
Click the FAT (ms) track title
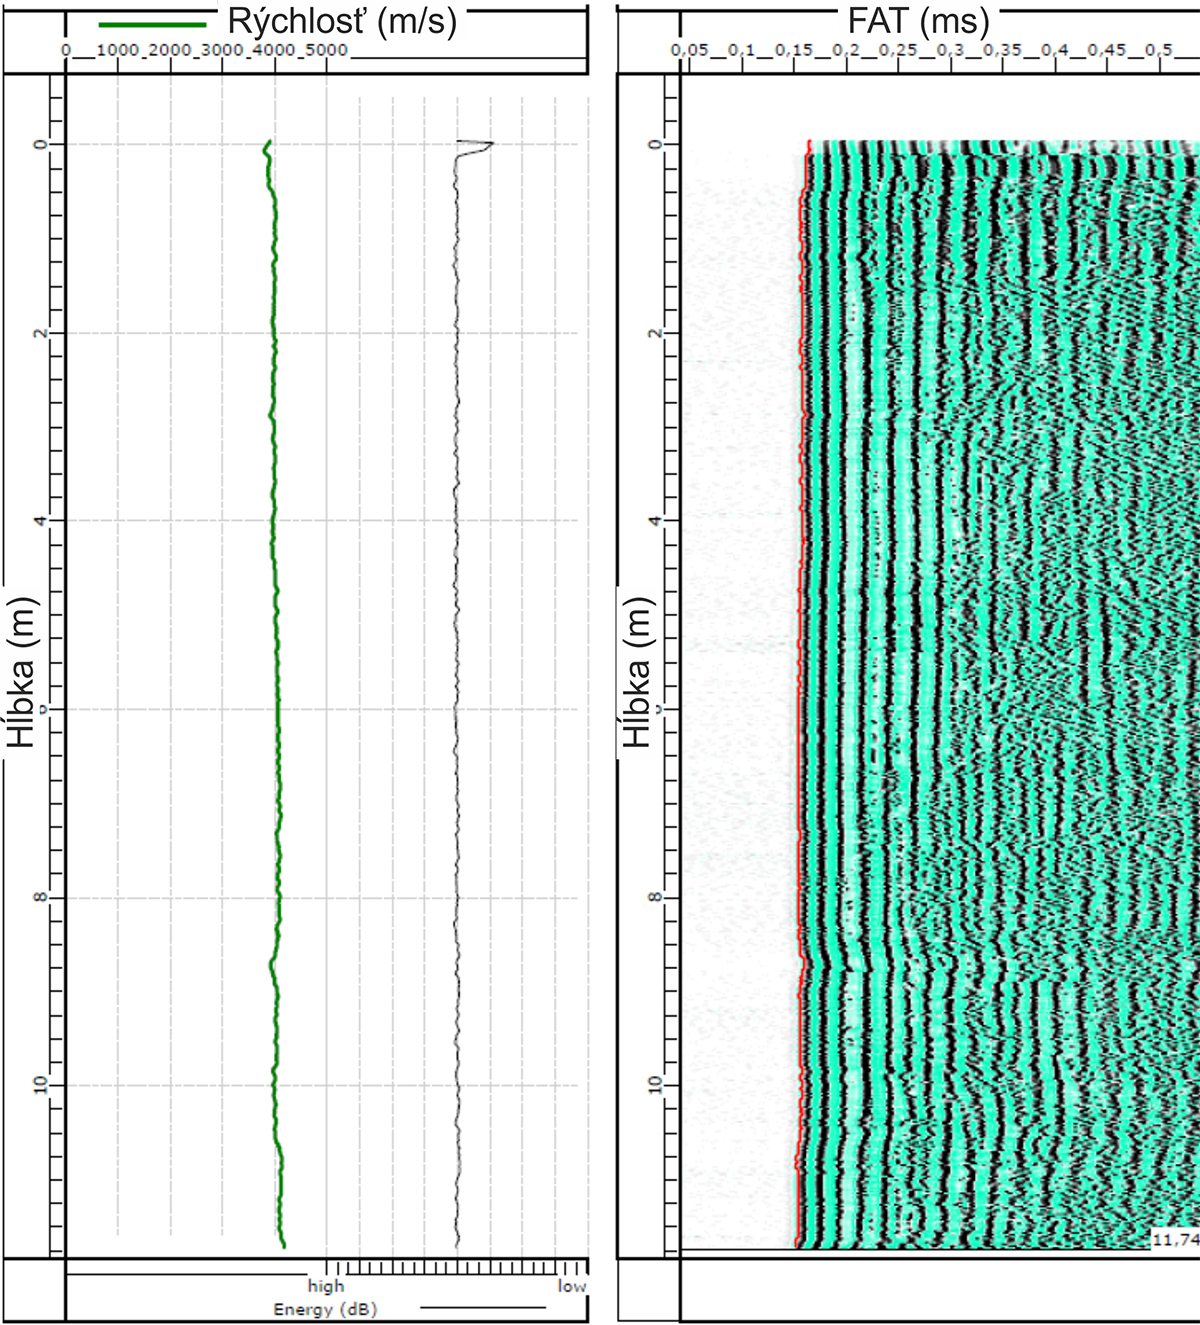918,21
